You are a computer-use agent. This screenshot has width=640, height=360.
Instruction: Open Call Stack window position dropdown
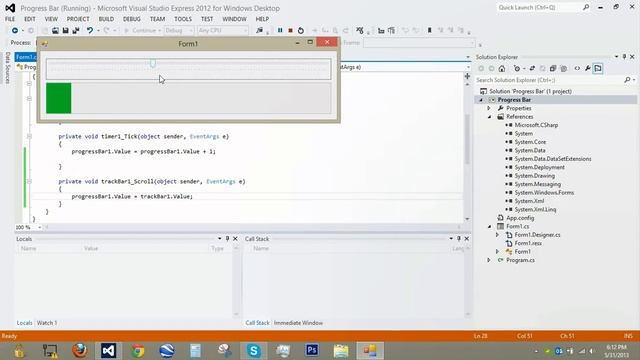(x=451, y=239)
